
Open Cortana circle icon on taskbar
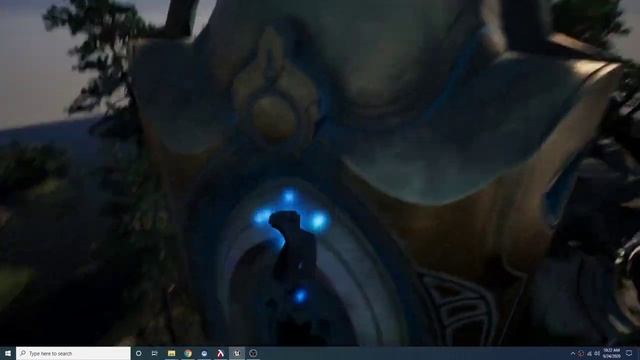[138, 353]
